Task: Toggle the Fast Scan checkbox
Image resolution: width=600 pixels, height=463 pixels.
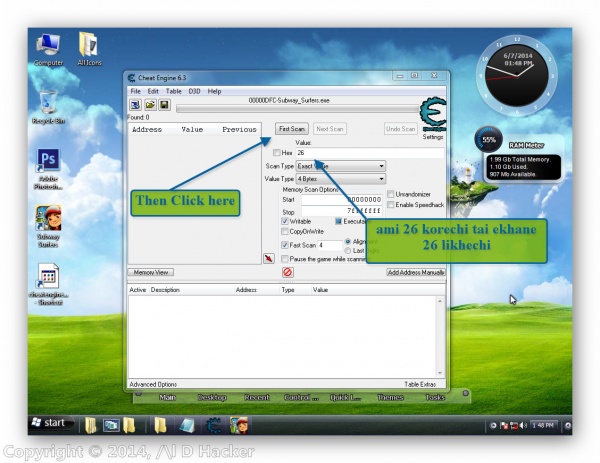Action: pyautogui.click(x=285, y=245)
